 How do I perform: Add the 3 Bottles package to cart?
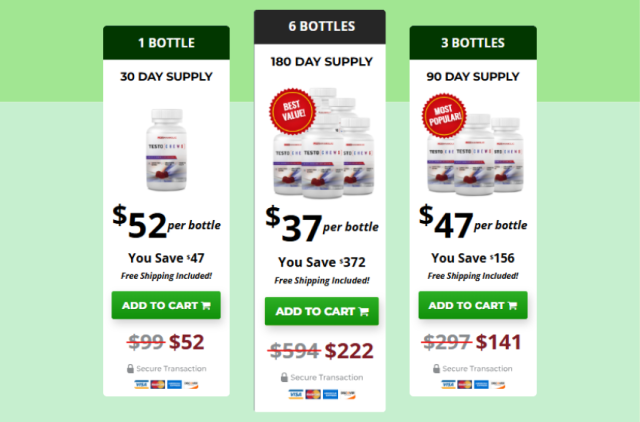point(473,305)
